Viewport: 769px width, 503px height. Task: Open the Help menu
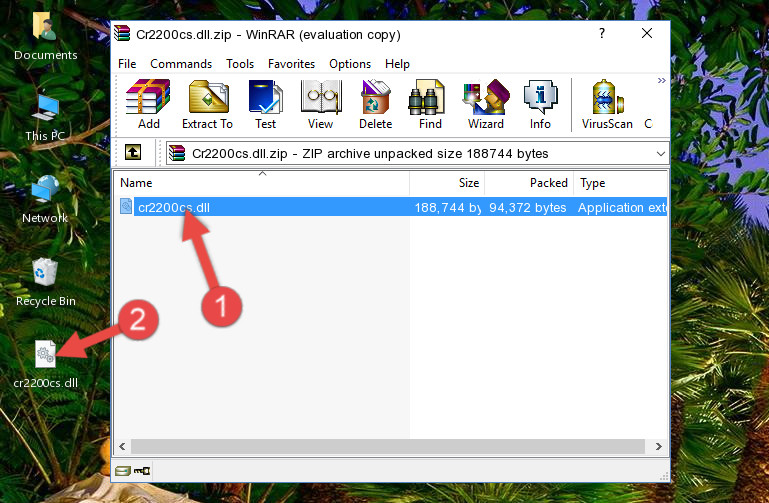pos(397,64)
